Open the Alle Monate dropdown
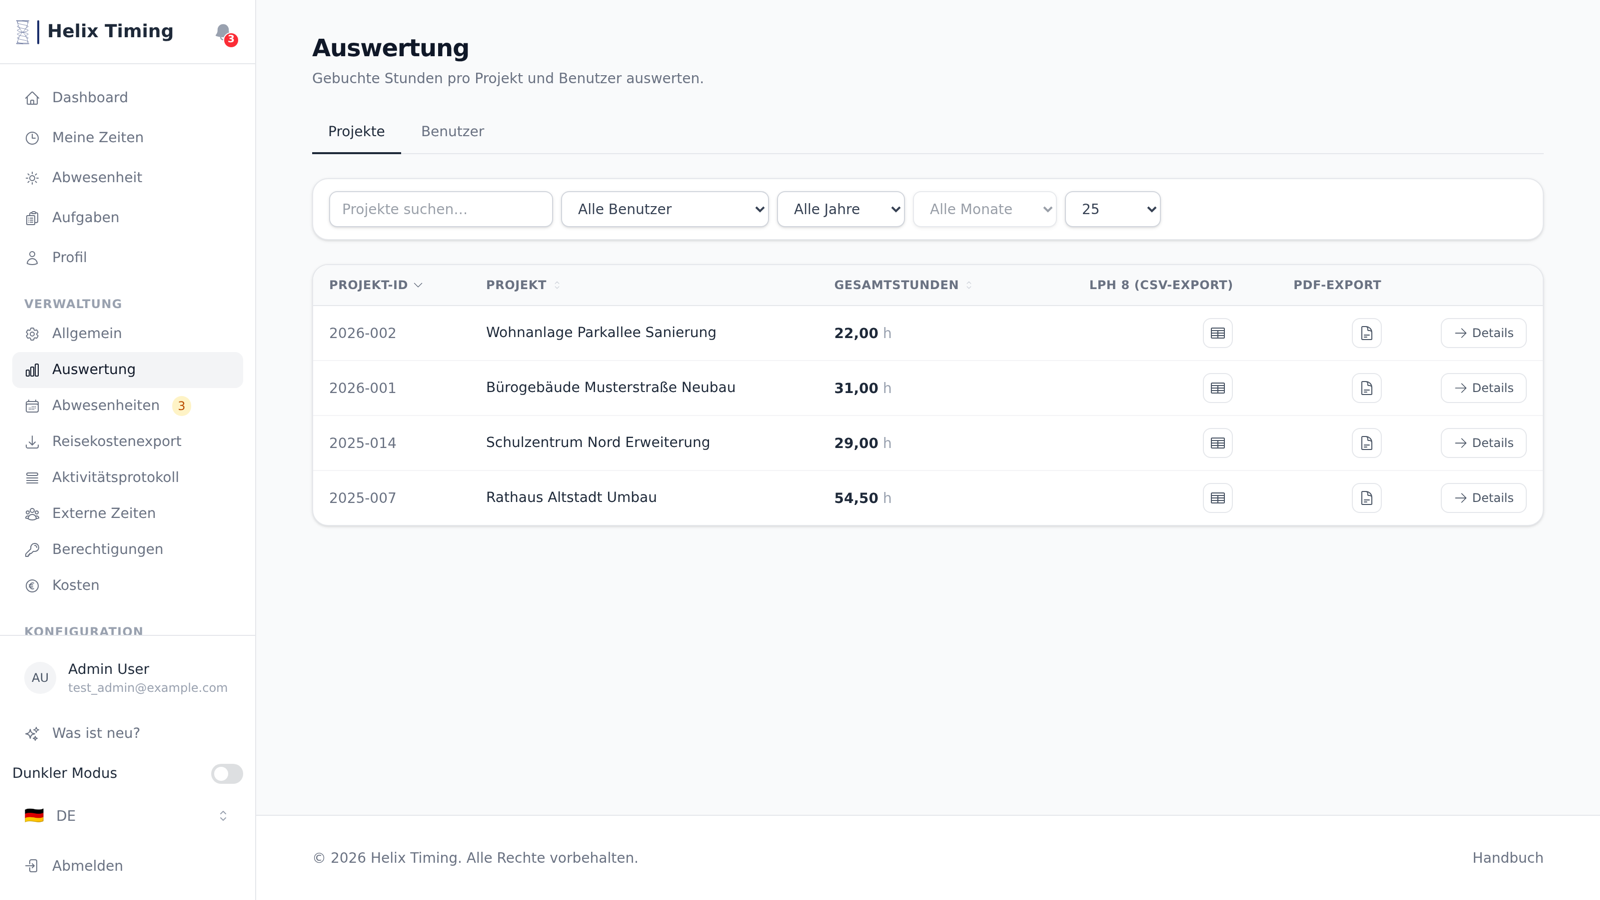The image size is (1600, 900). coord(985,209)
